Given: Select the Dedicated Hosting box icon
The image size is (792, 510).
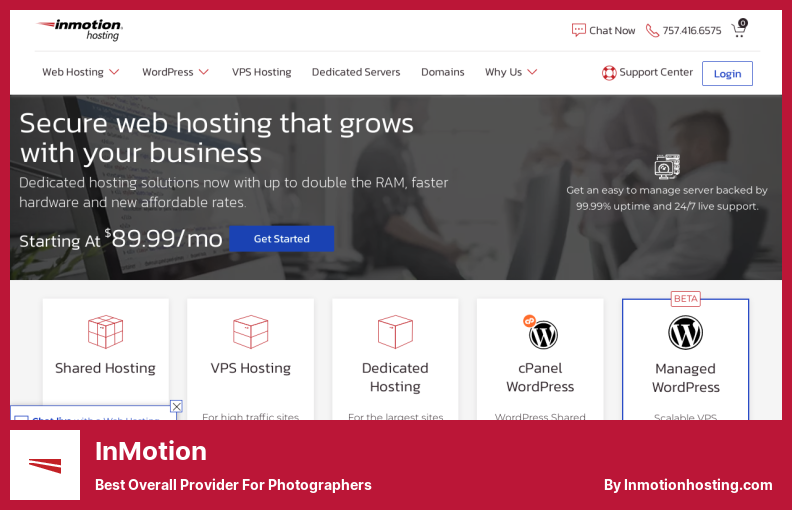Looking at the screenshot, I should pyautogui.click(x=395, y=332).
